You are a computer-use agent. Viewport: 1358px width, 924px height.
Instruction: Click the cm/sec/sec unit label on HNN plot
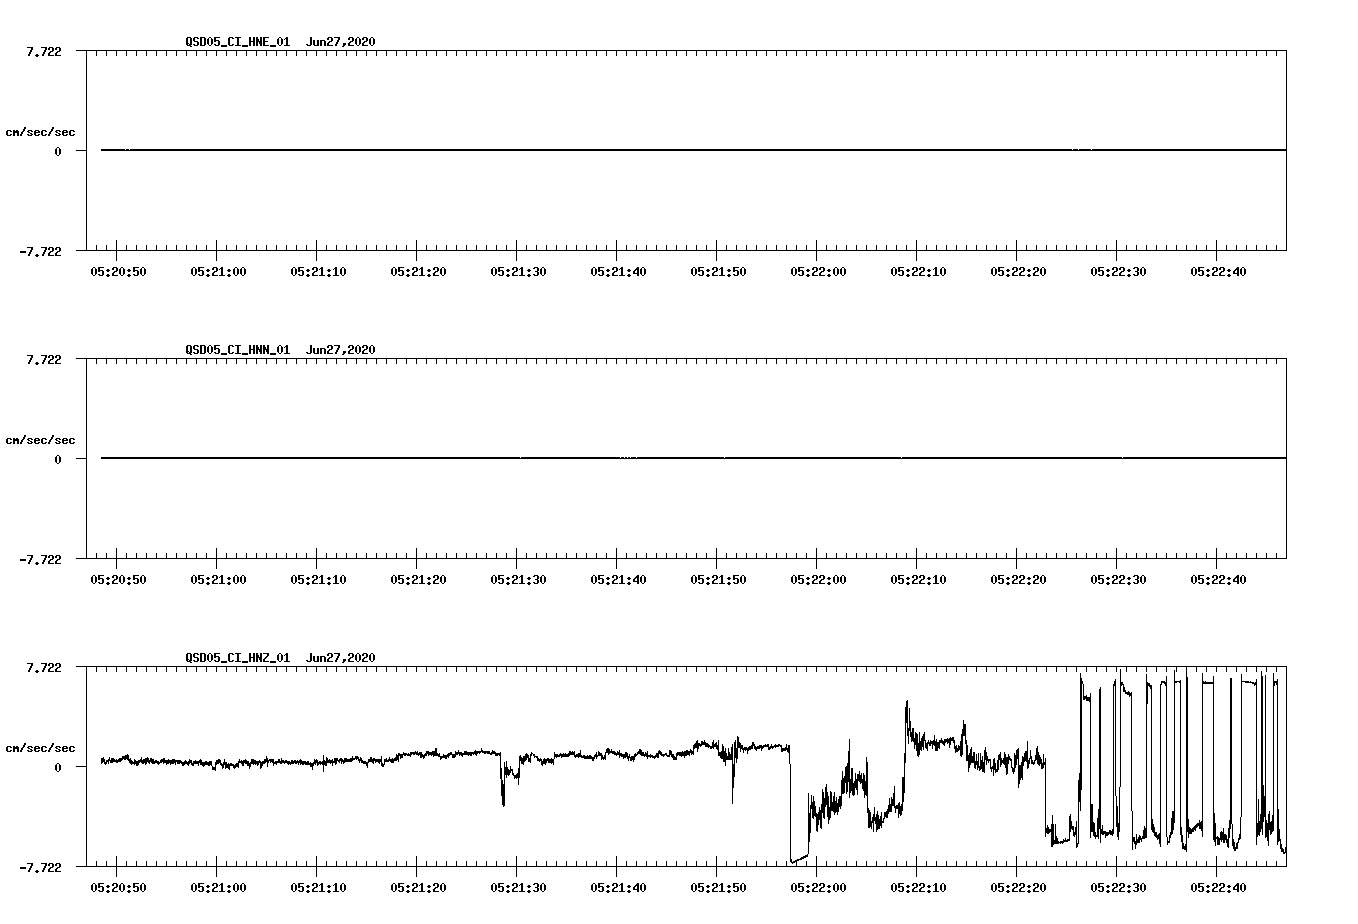(x=40, y=440)
